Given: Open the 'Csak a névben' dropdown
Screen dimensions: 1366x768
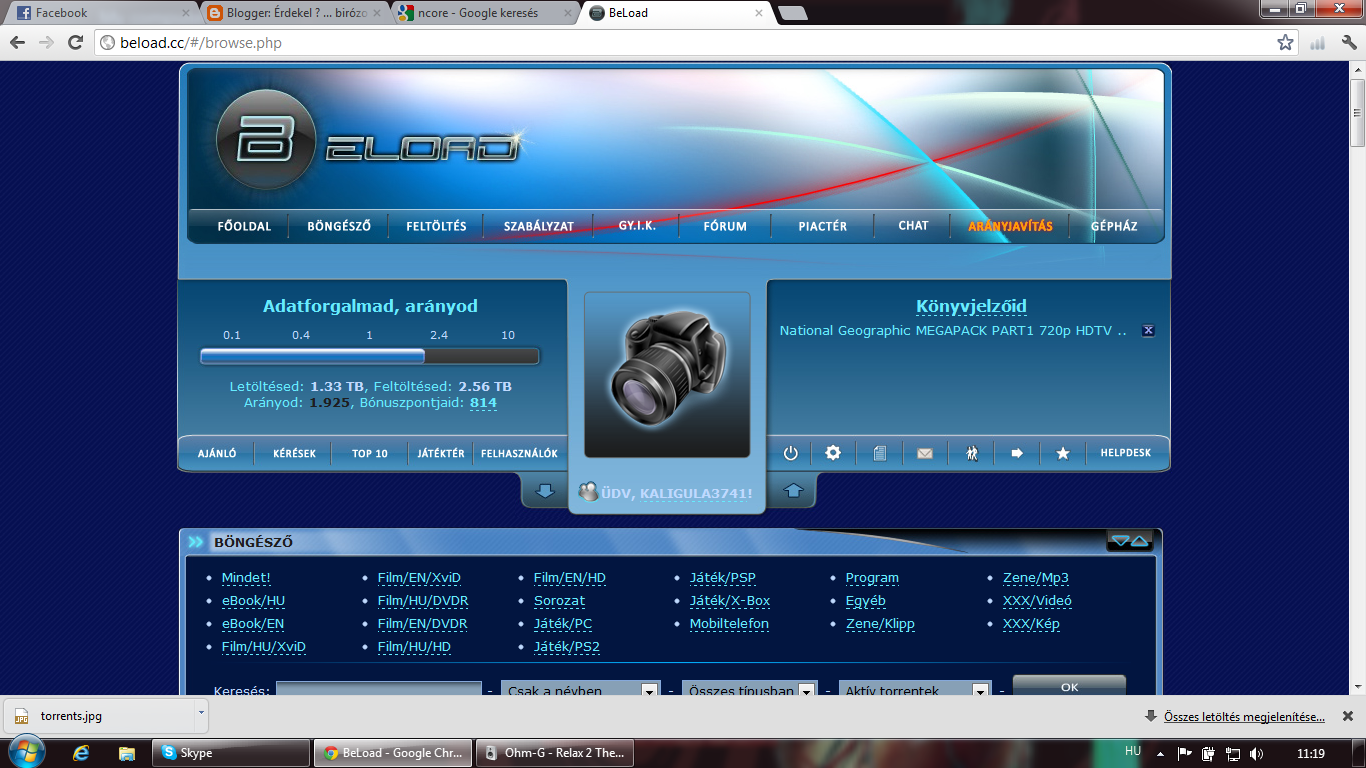Looking at the screenshot, I should click(x=581, y=691).
